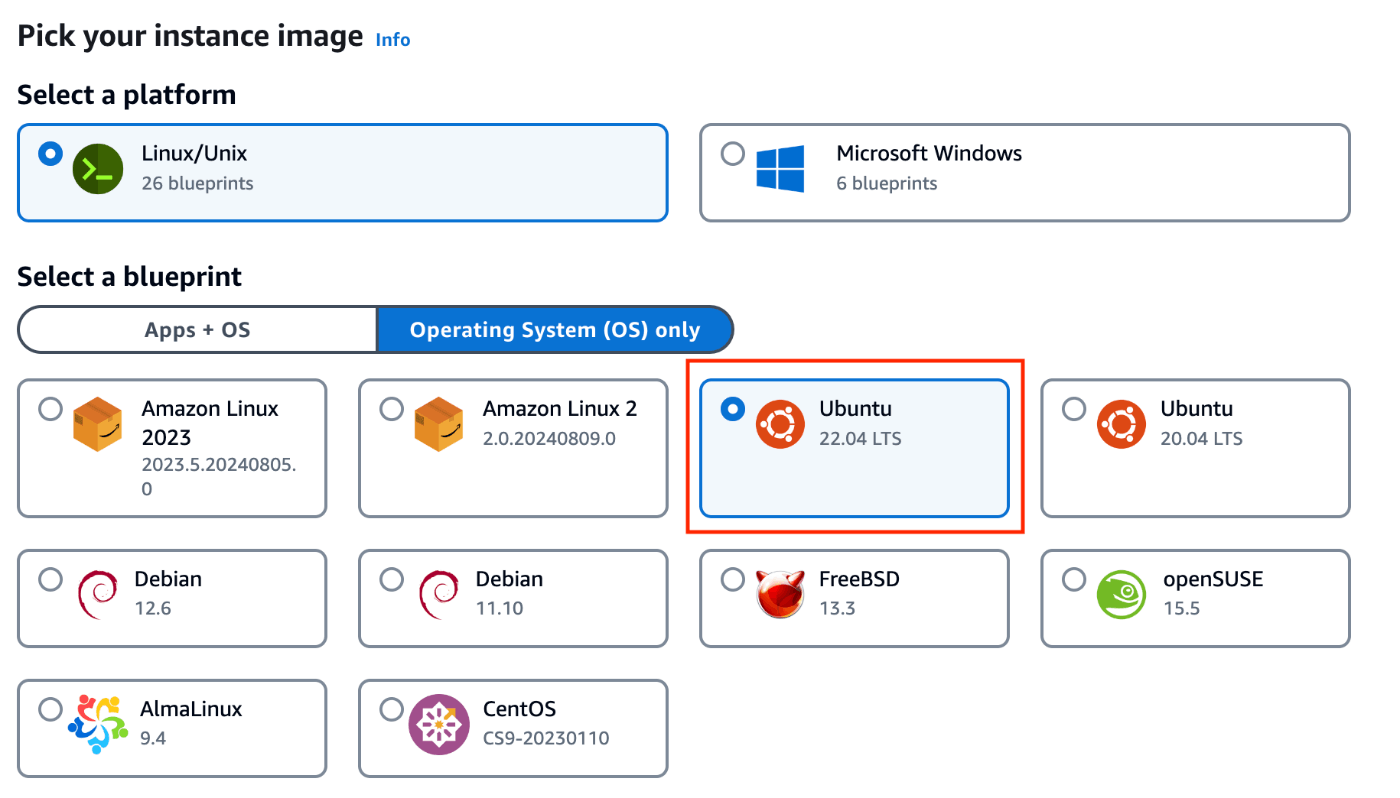The height and width of the screenshot is (798, 1400).
Task: Choose the Debian 11.10 radio button
Action: tap(391, 580)
